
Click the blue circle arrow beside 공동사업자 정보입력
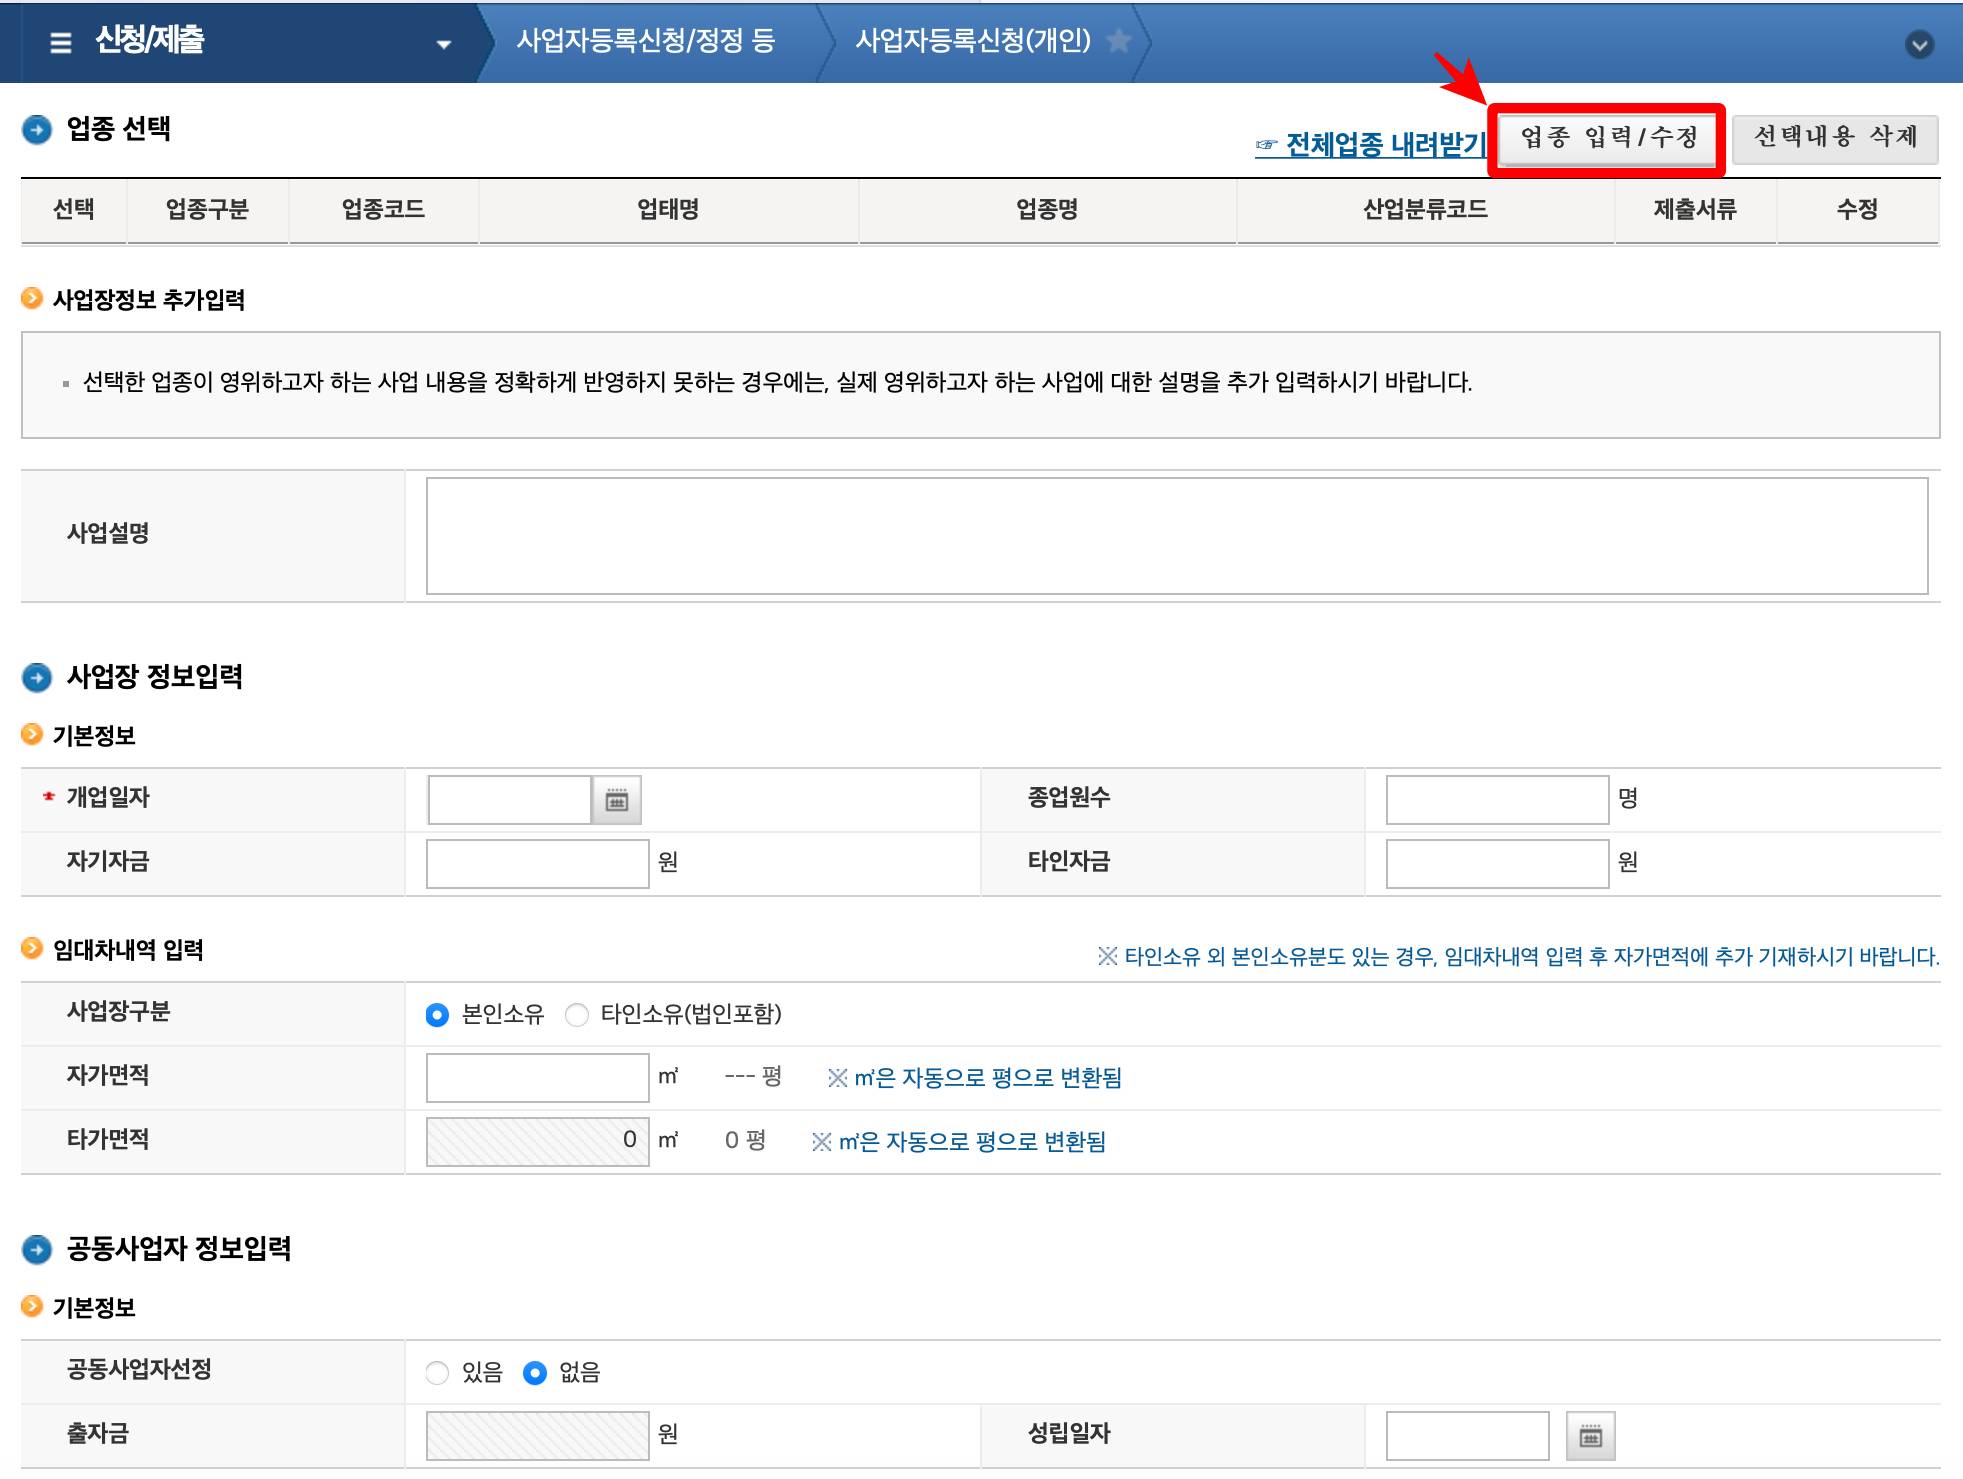click(x=37, y=1248)
